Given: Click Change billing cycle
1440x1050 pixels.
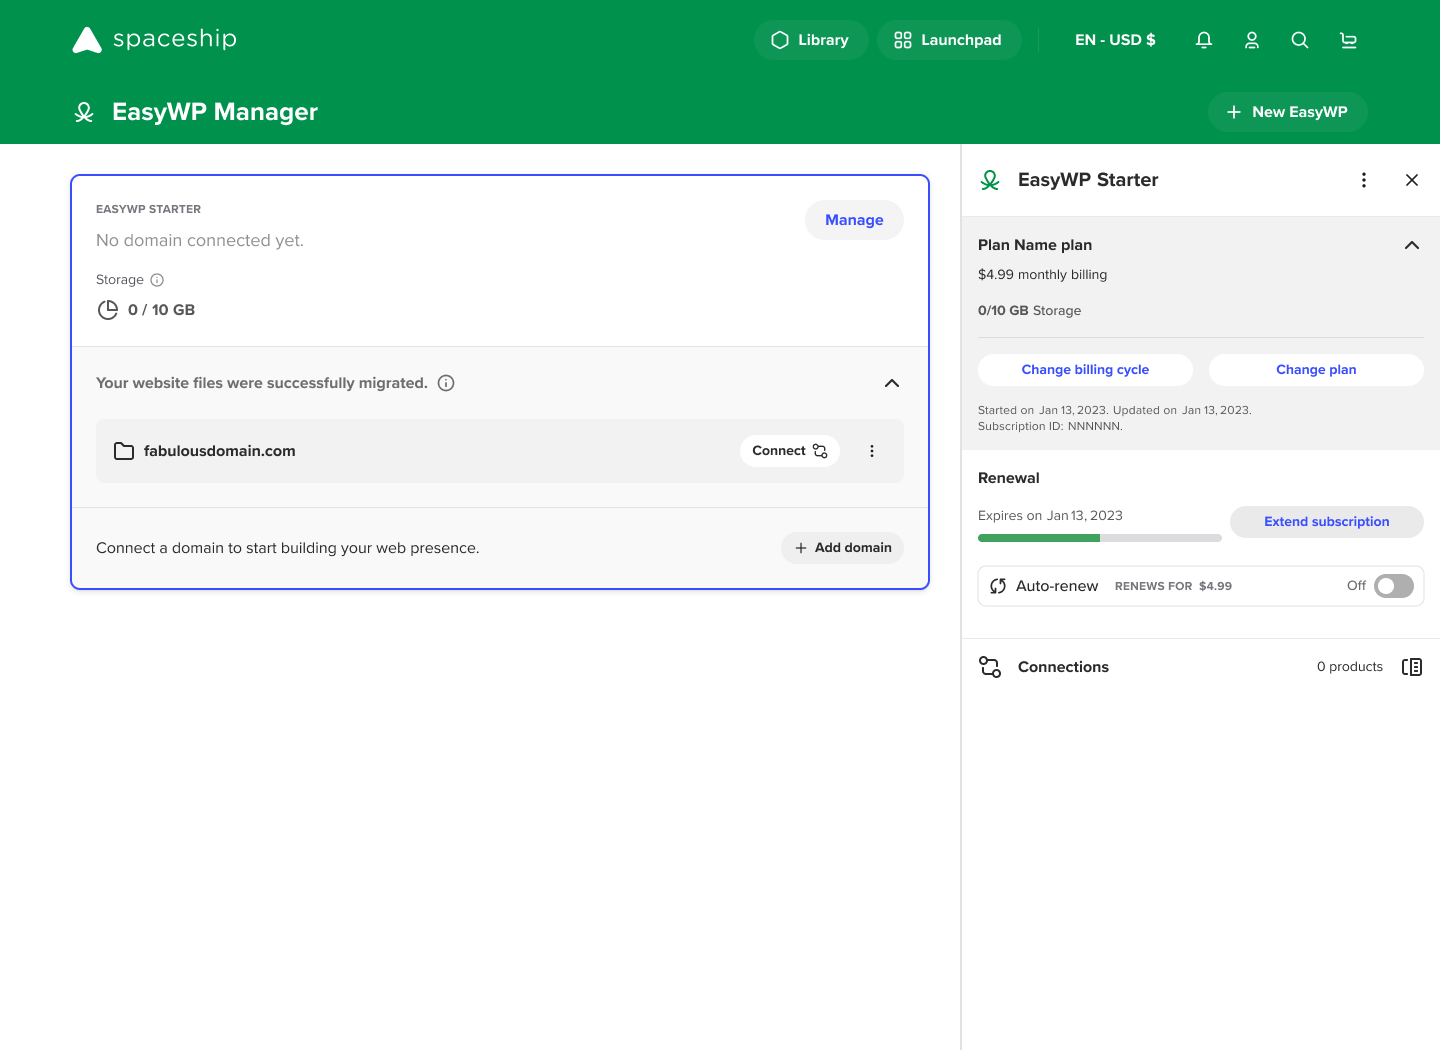Looking at the screenshot, I should pyautogui.click(x=1085, y=370).
